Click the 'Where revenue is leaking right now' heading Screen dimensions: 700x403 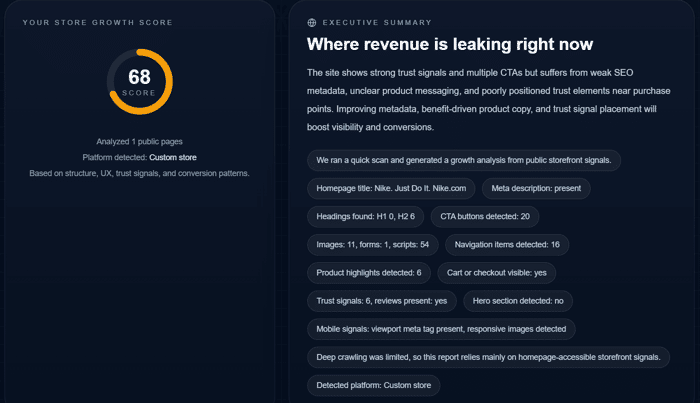(450, 44)
